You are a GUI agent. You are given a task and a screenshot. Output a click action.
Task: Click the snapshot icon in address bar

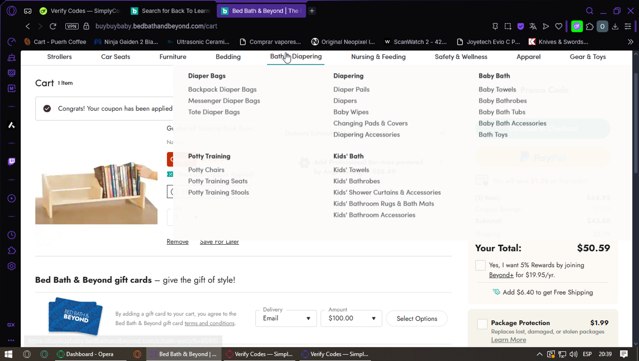tap(508, 26)
